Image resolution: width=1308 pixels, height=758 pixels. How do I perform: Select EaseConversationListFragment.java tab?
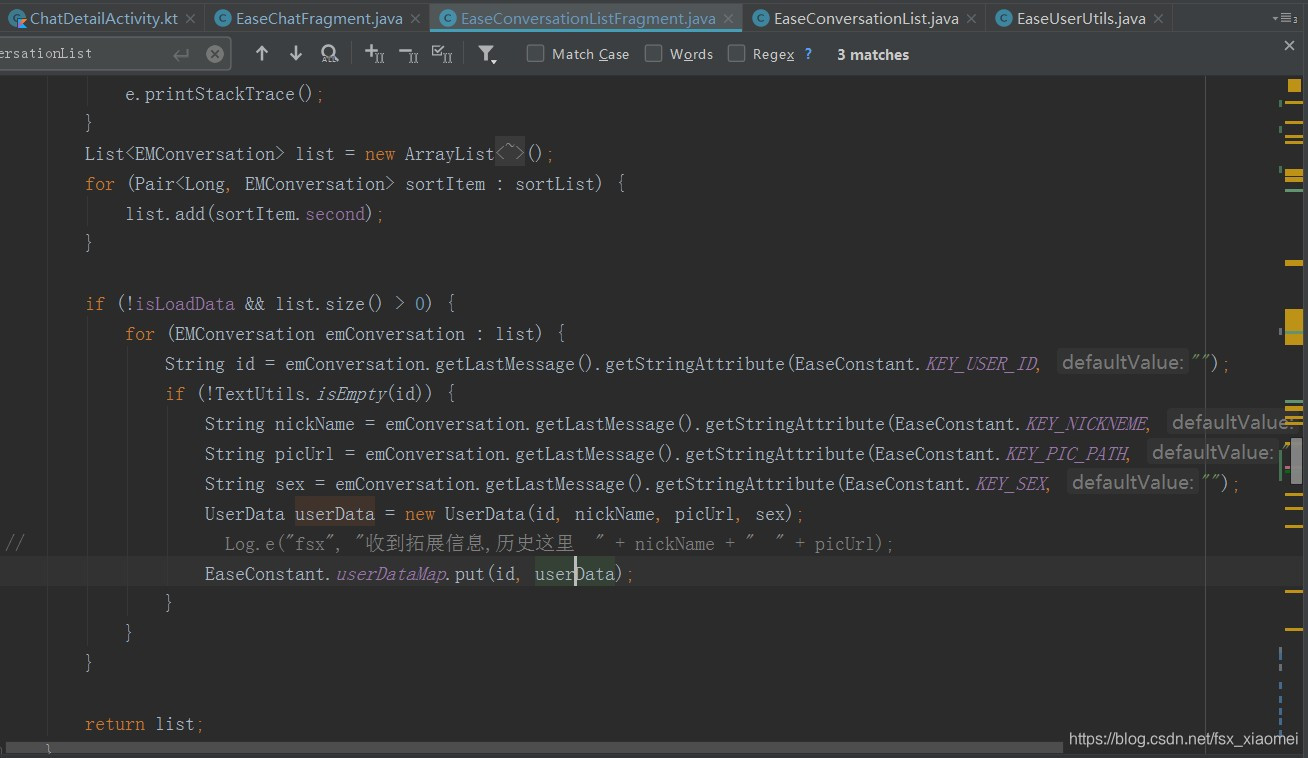(x=588, y=18)
